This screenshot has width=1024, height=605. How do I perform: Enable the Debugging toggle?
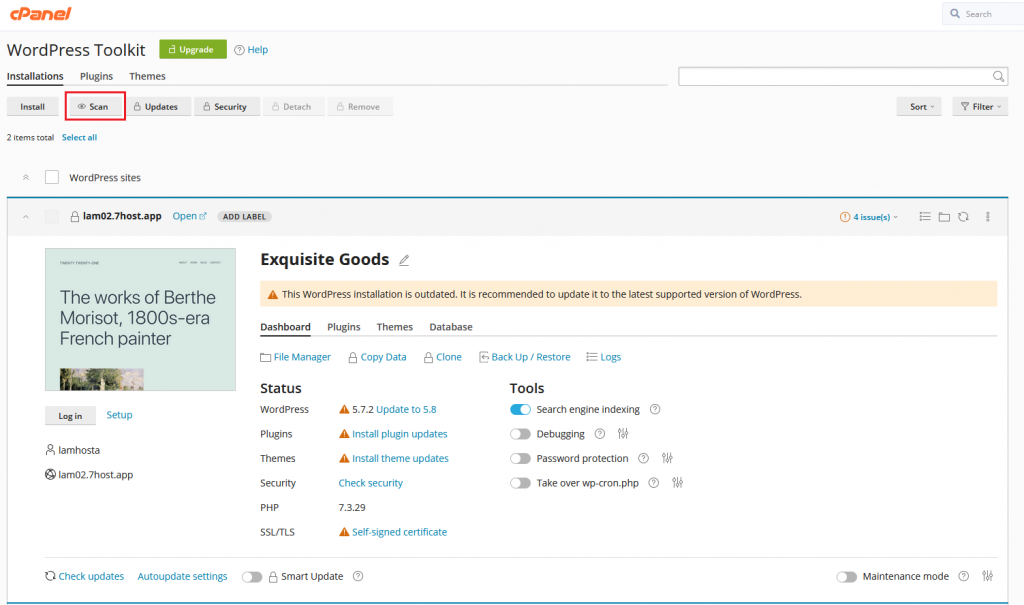[x=520, y=434]
